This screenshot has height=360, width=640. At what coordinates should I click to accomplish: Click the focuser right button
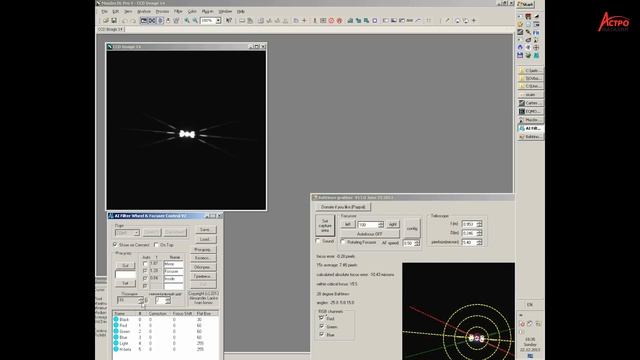coord(393,224)
